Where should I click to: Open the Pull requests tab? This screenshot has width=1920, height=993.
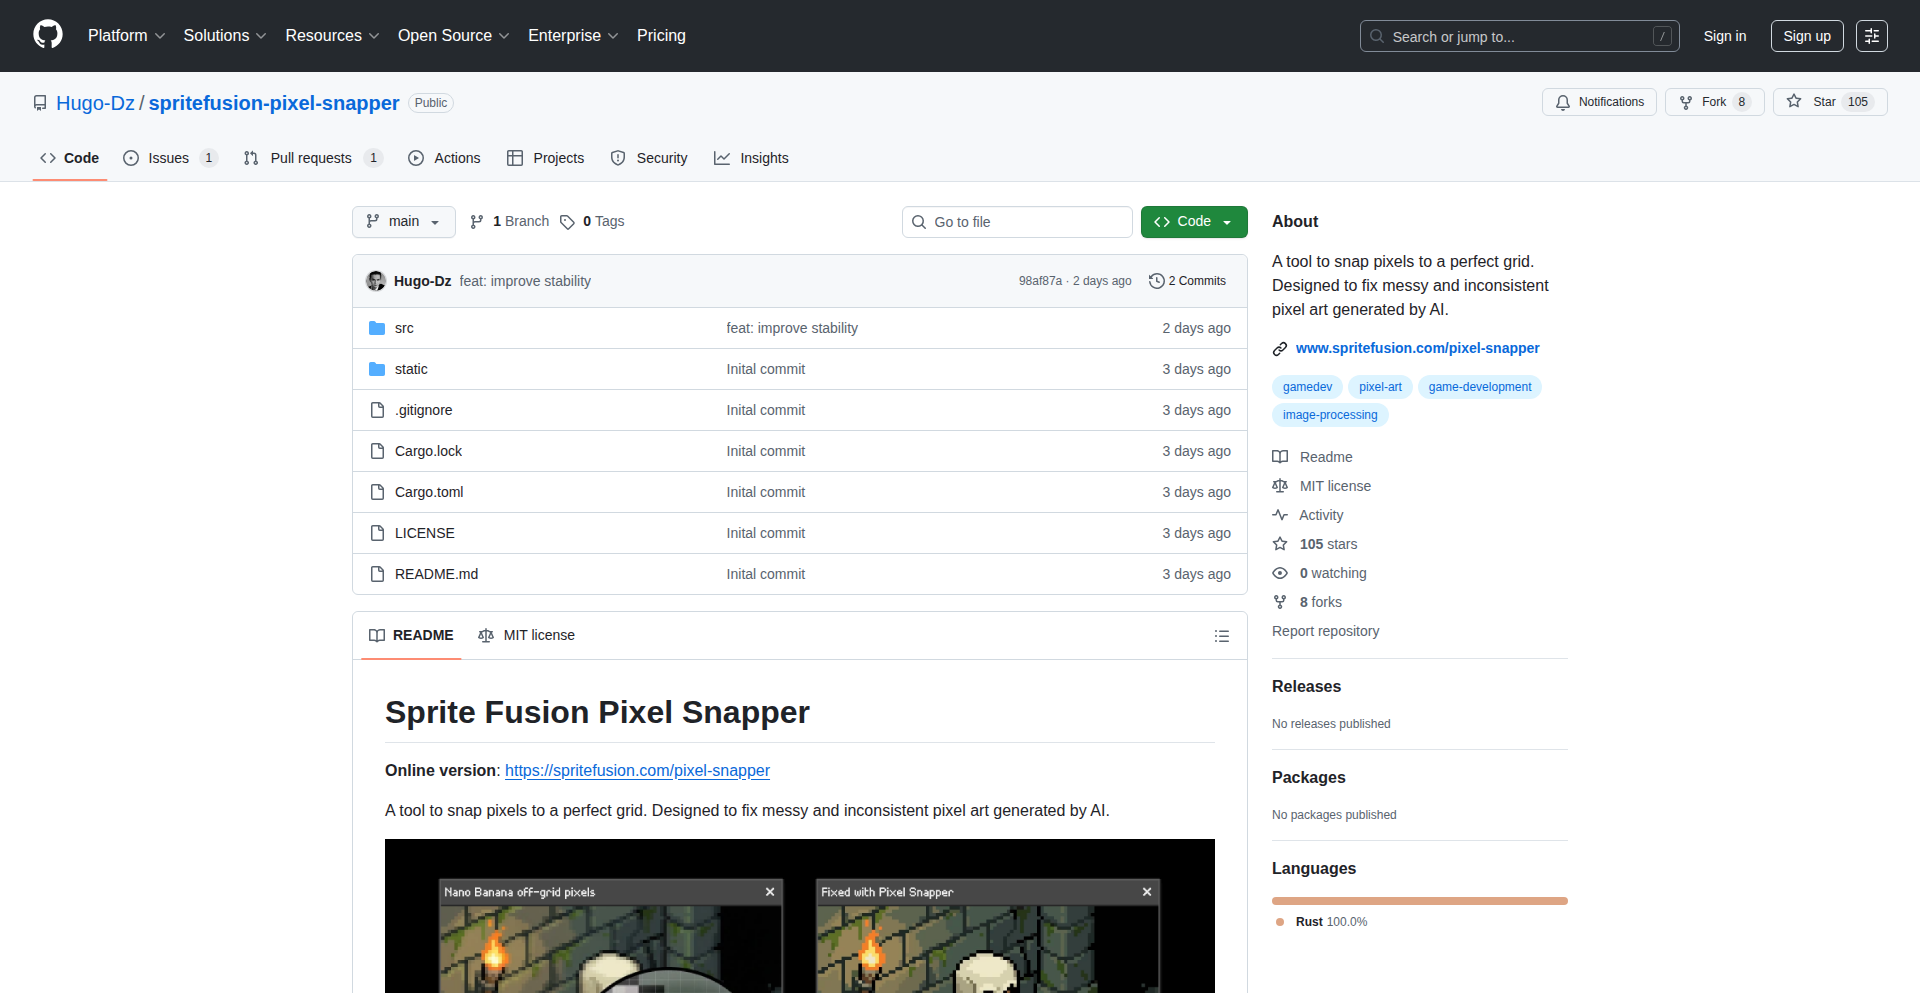pos(313,158)
